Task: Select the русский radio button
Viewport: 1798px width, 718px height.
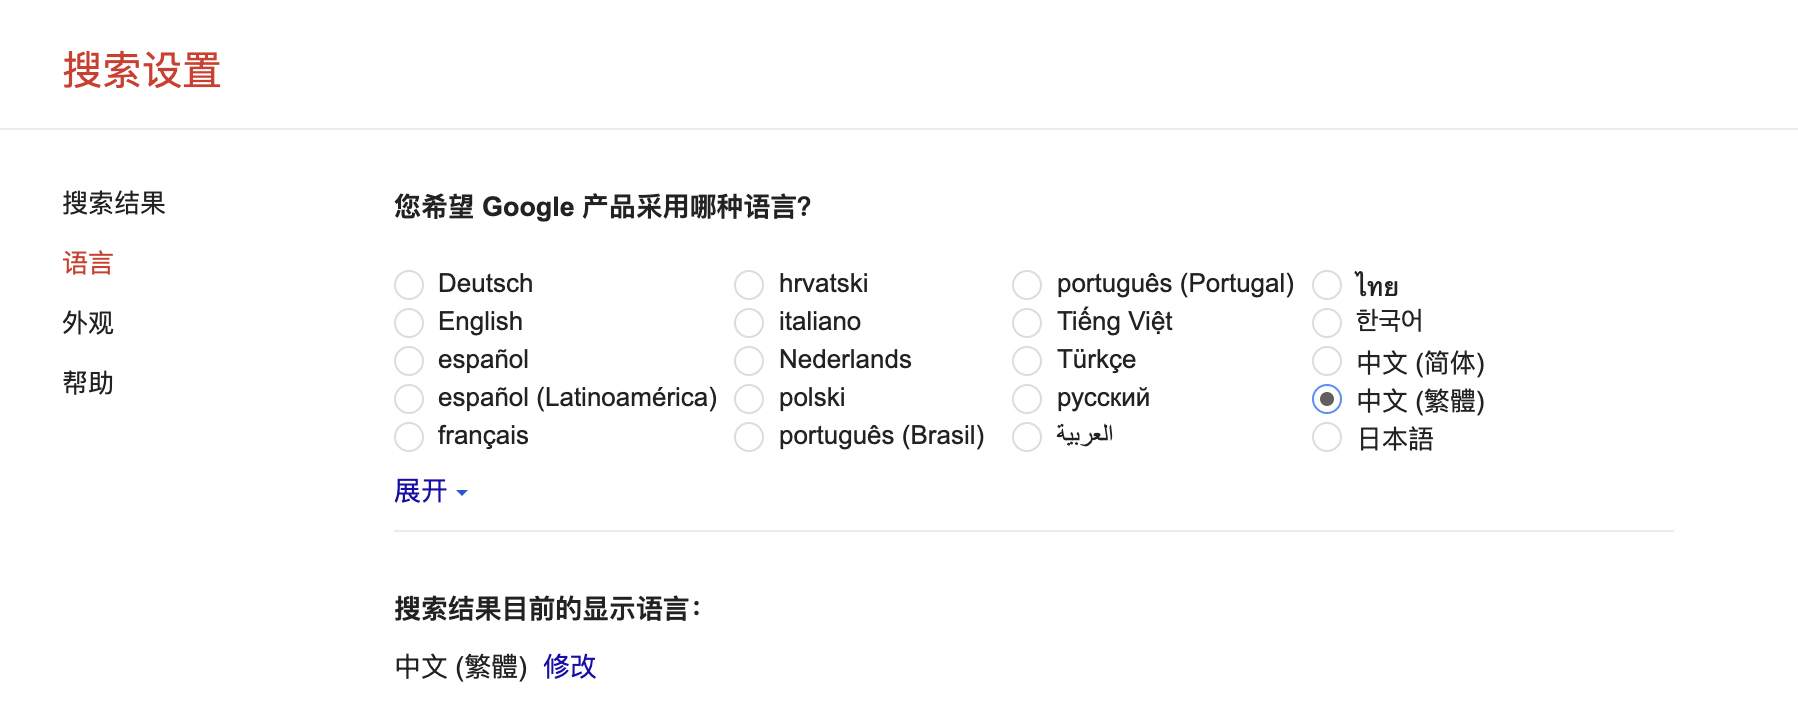Action: tap(1027, 399)
